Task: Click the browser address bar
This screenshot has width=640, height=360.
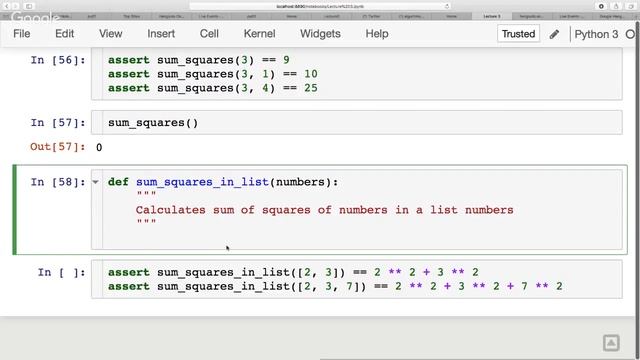Action: (x=320, y=6)
